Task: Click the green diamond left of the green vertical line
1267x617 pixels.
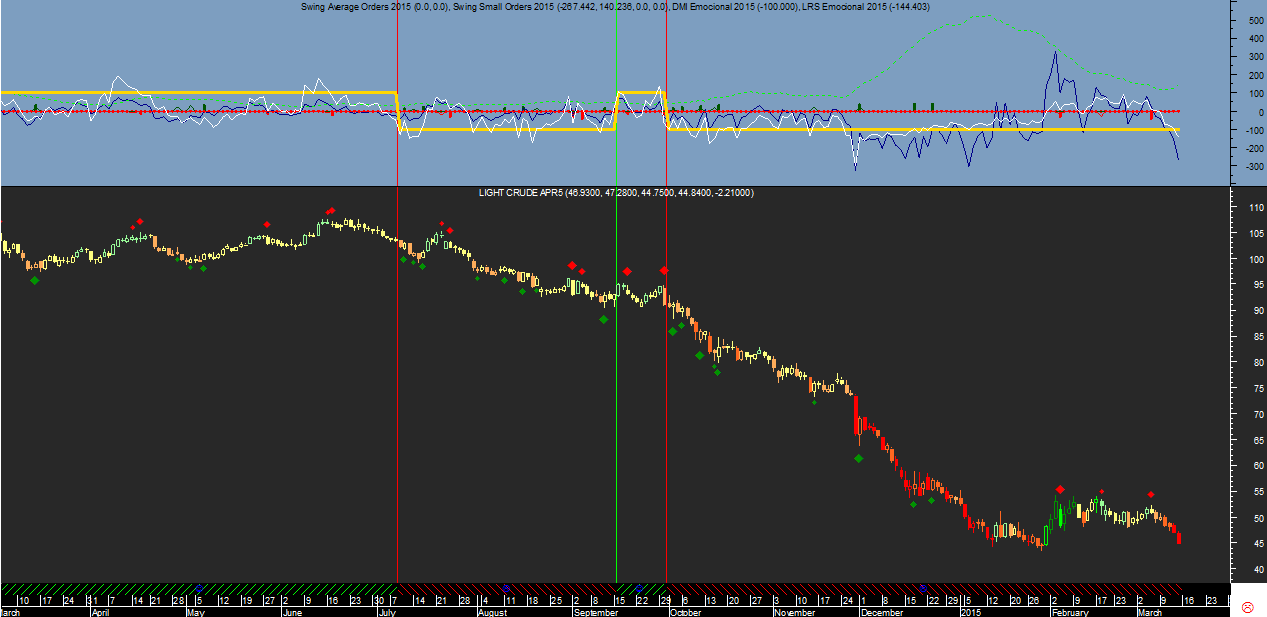Action: (603, 319)
